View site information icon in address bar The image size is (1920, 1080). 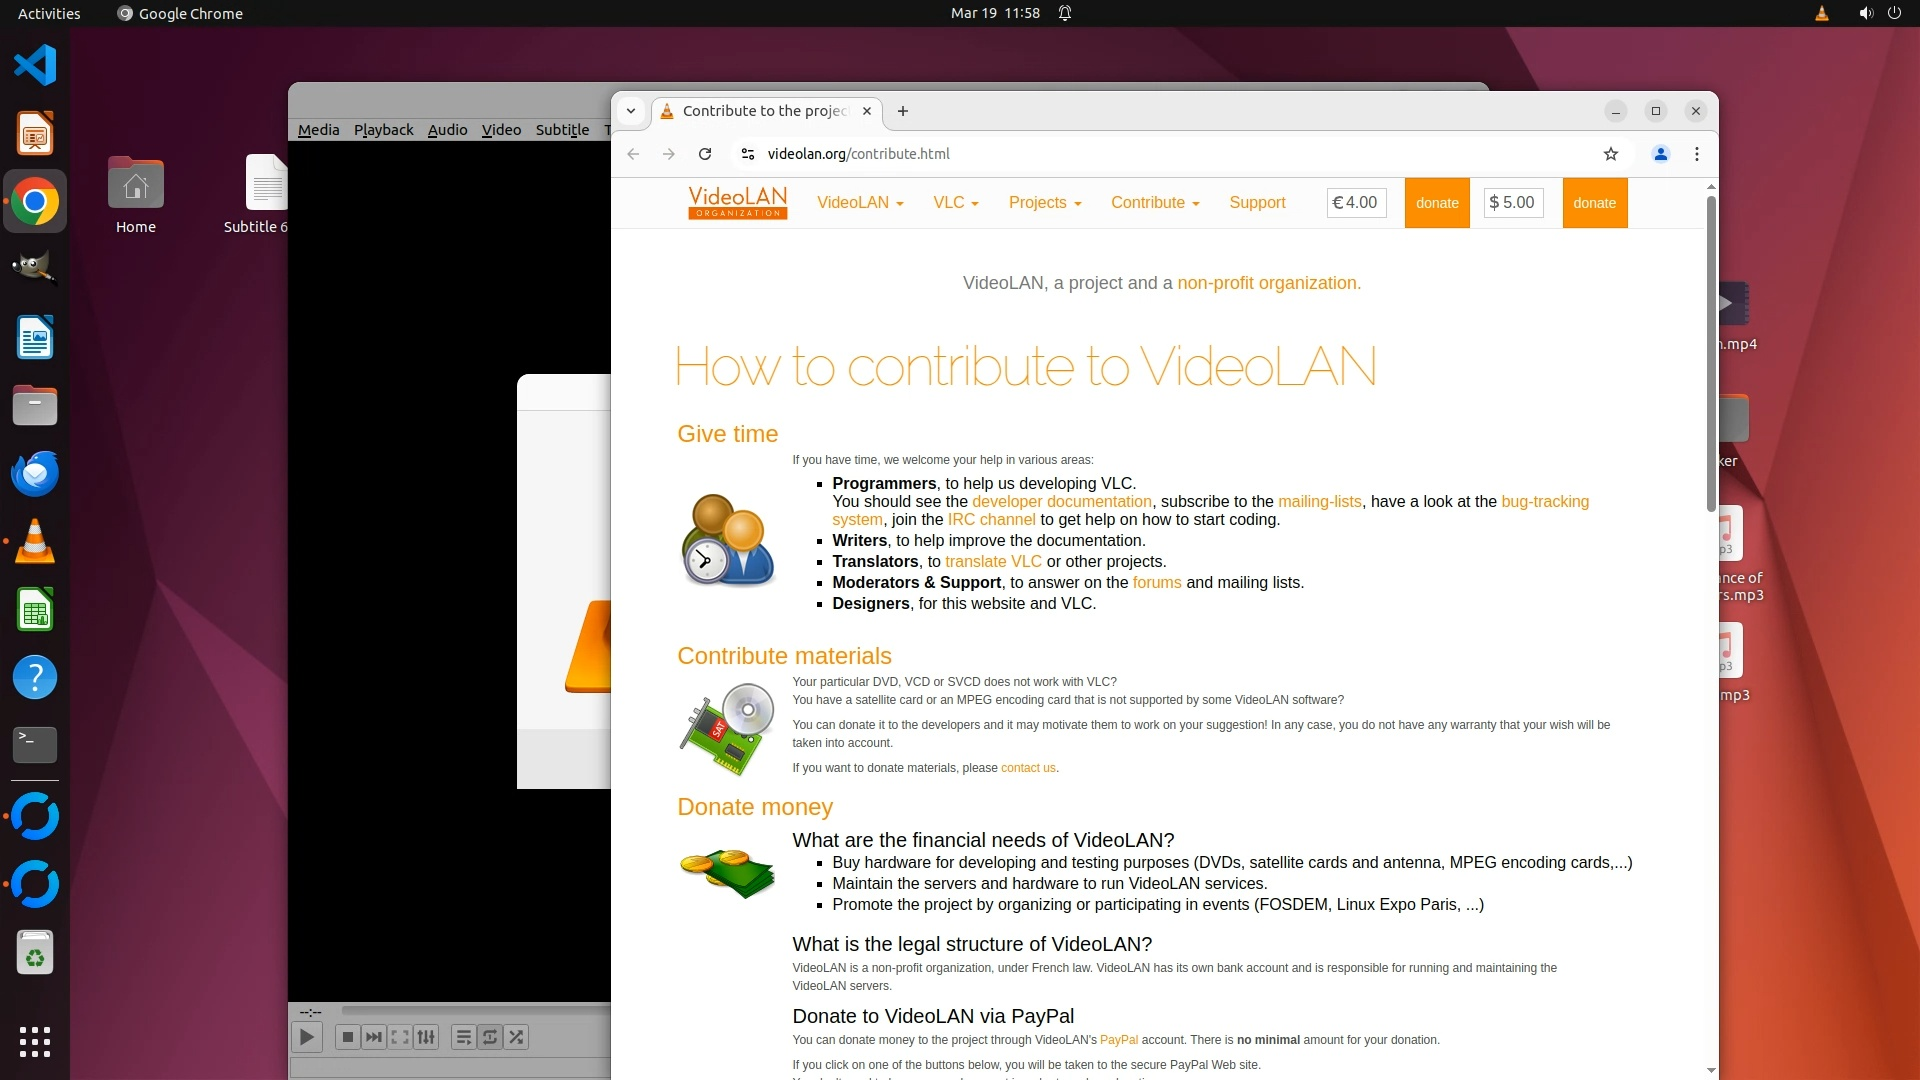coord(746,154)
